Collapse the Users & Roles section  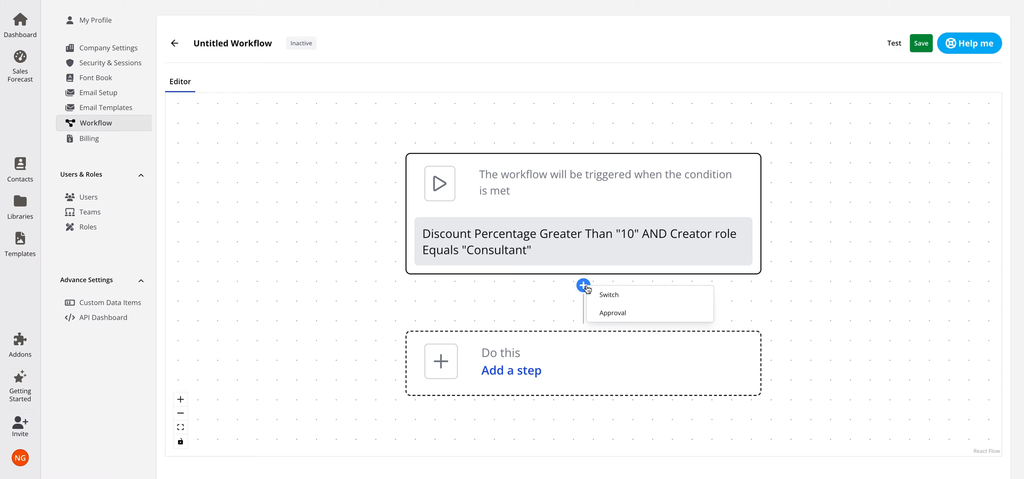click(x=140, y=175)
